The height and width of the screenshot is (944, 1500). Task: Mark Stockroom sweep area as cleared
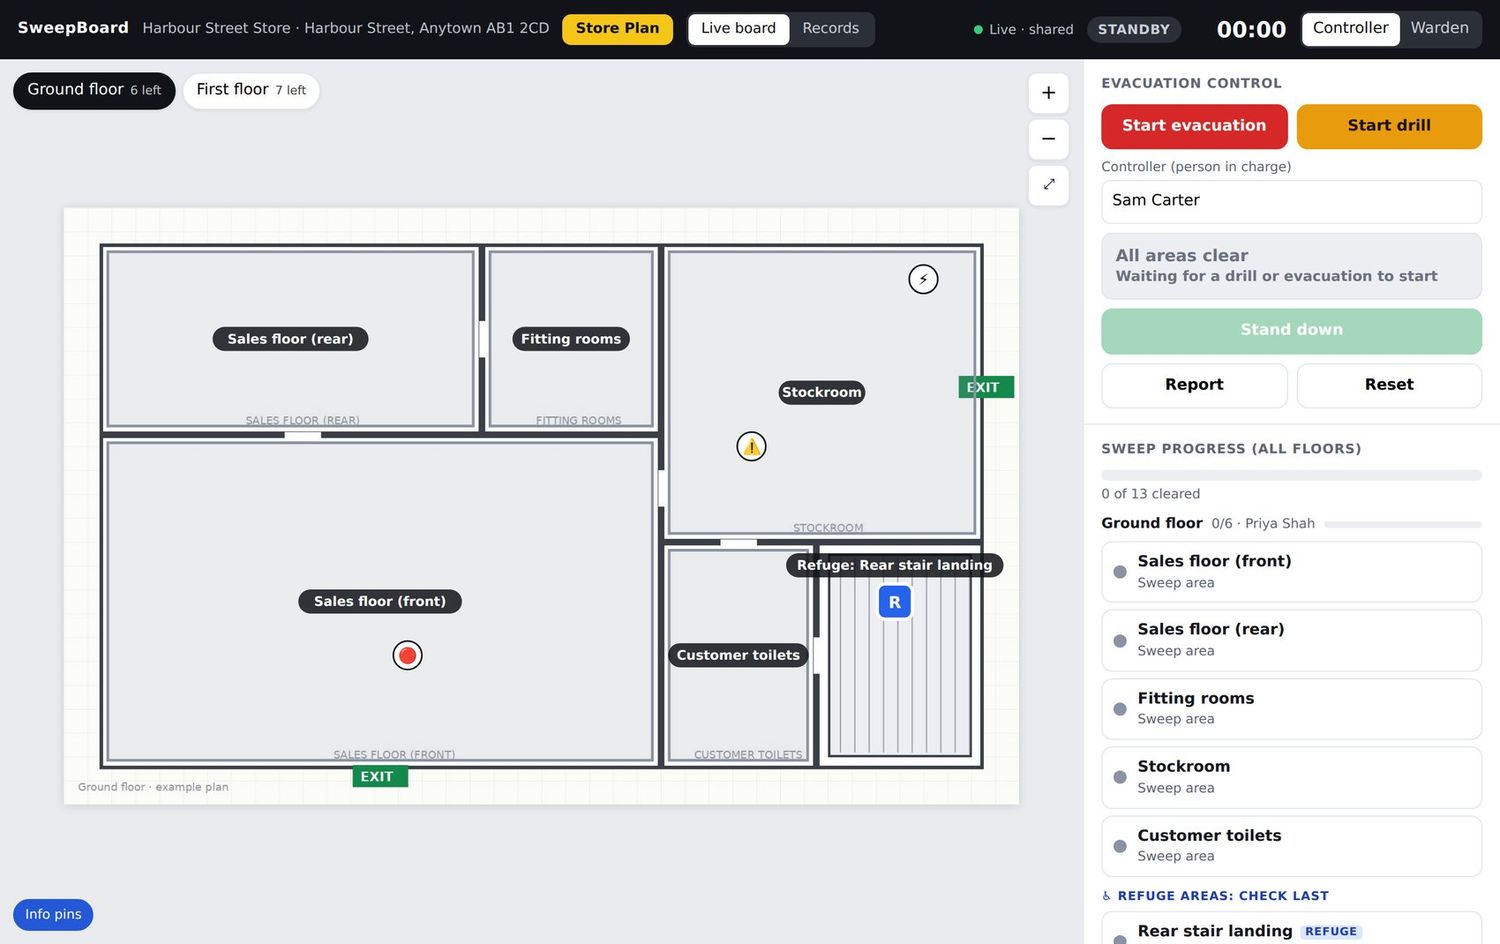tap(1291, 777)
